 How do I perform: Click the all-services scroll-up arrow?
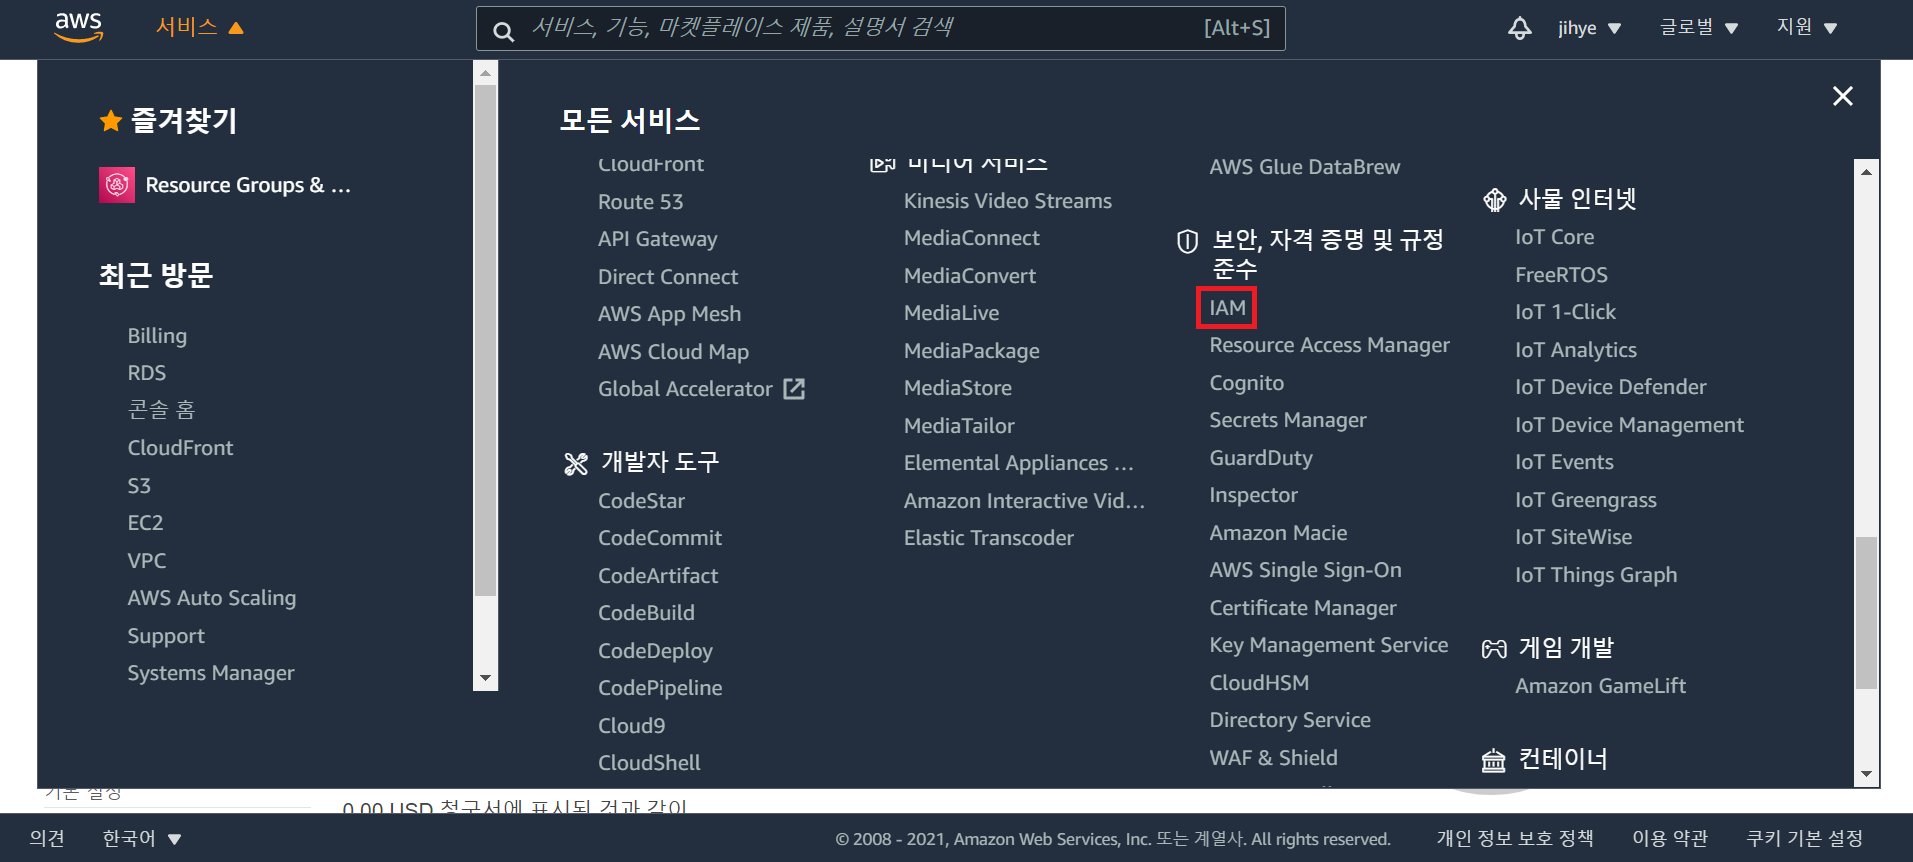click(1866, 172)
